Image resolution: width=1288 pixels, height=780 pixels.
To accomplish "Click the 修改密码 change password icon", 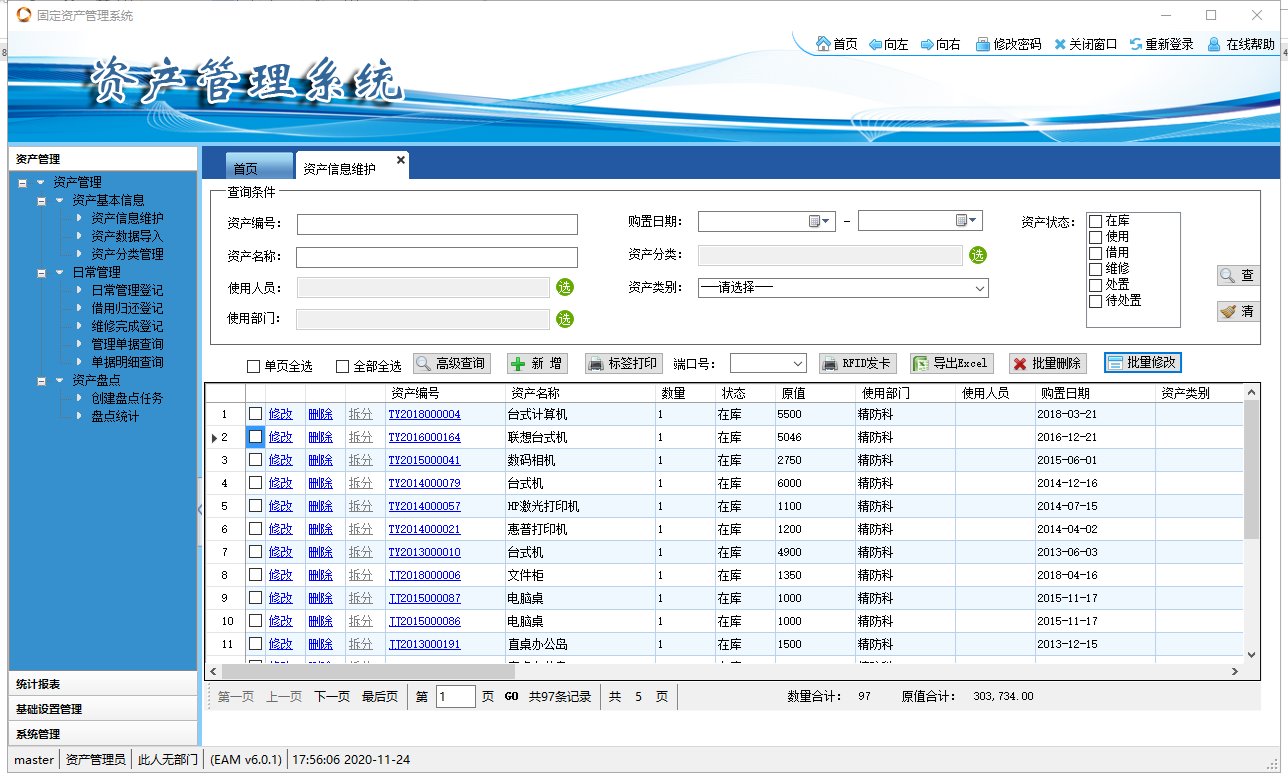I will 983,44.
